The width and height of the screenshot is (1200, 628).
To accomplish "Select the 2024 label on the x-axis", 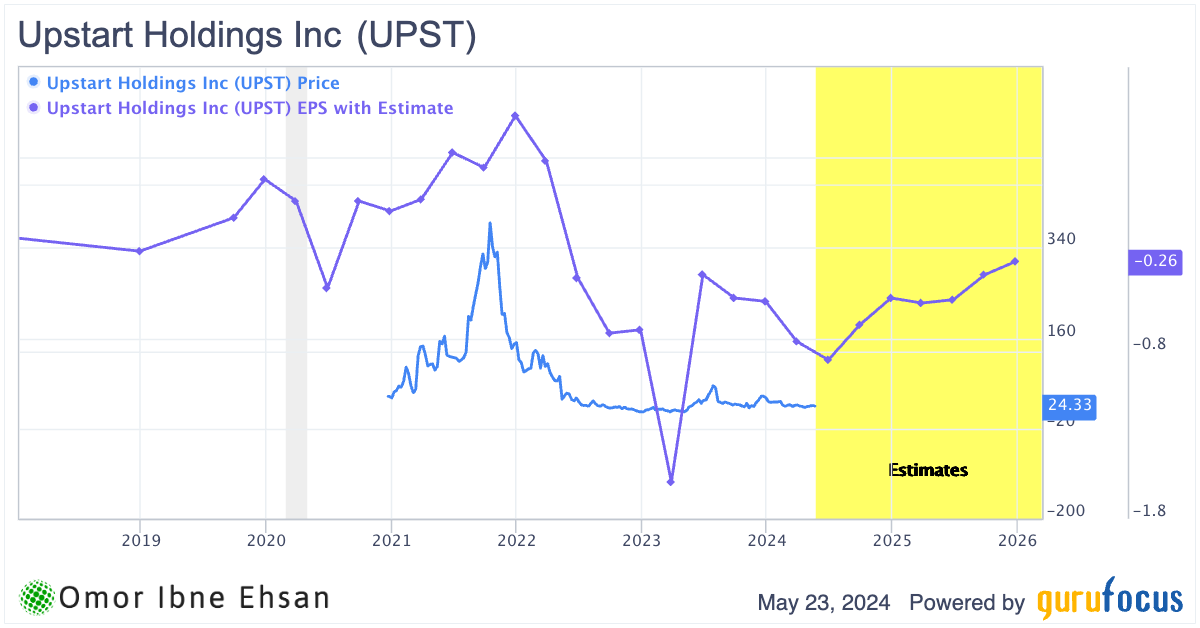I will 765,539.
